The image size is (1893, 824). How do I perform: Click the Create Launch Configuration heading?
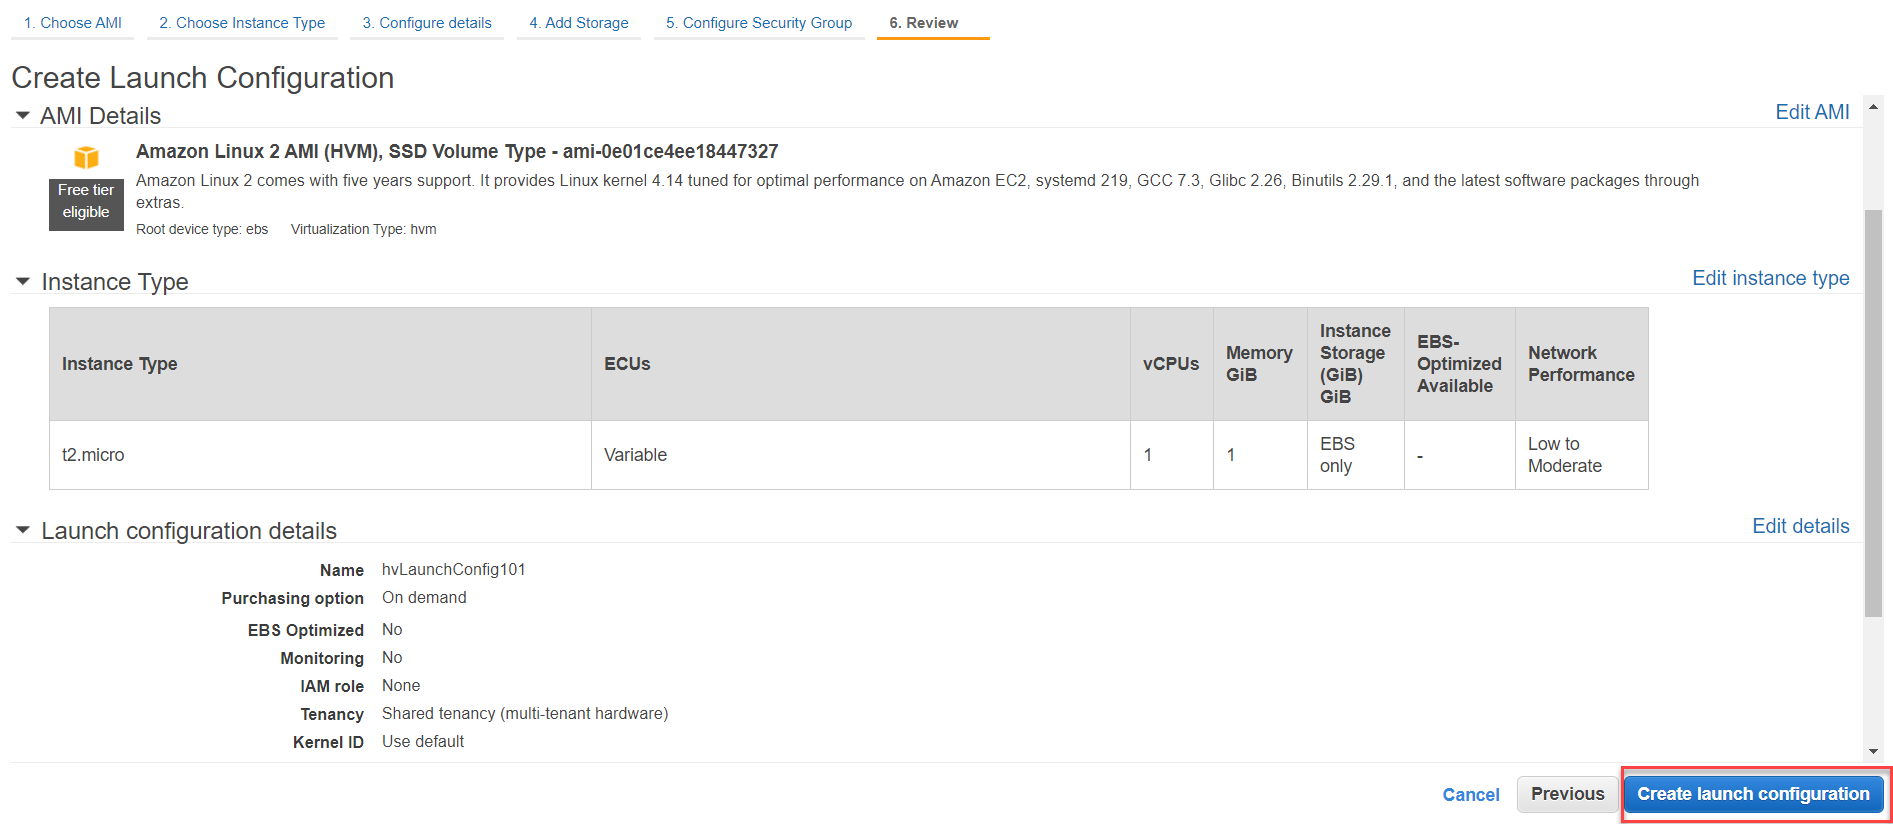[203, 78]
